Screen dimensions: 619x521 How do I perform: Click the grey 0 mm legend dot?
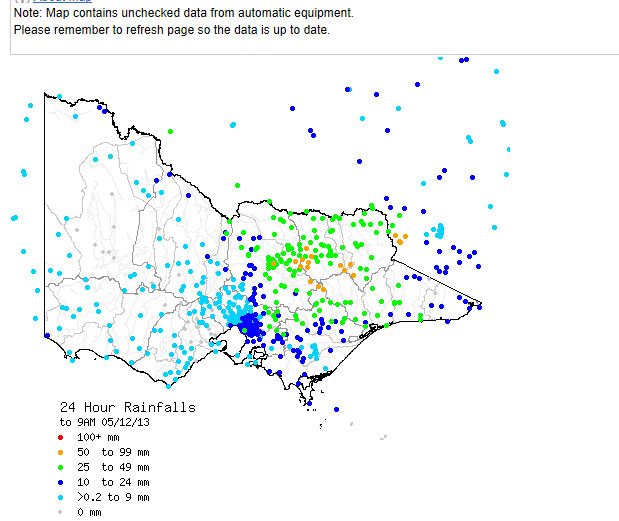click(x=60, y=512)
